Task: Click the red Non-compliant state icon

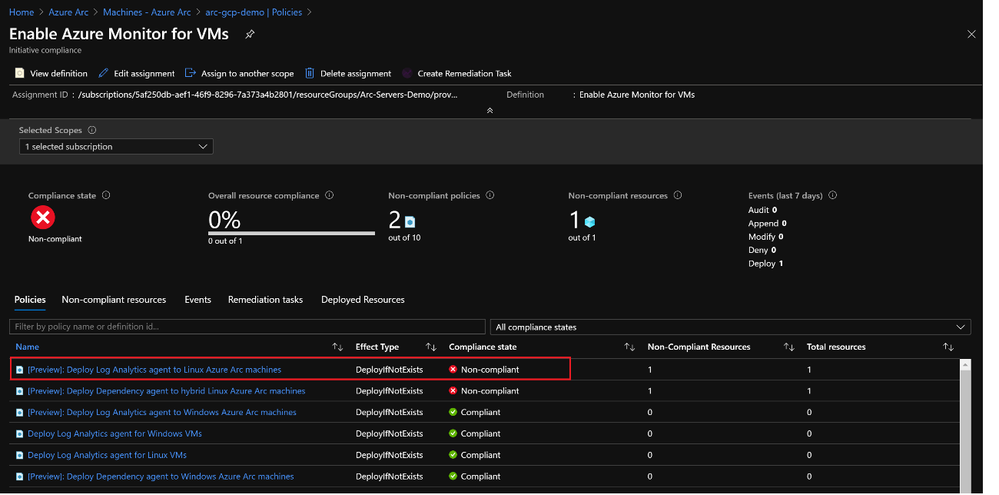Action: click(43, 219)
